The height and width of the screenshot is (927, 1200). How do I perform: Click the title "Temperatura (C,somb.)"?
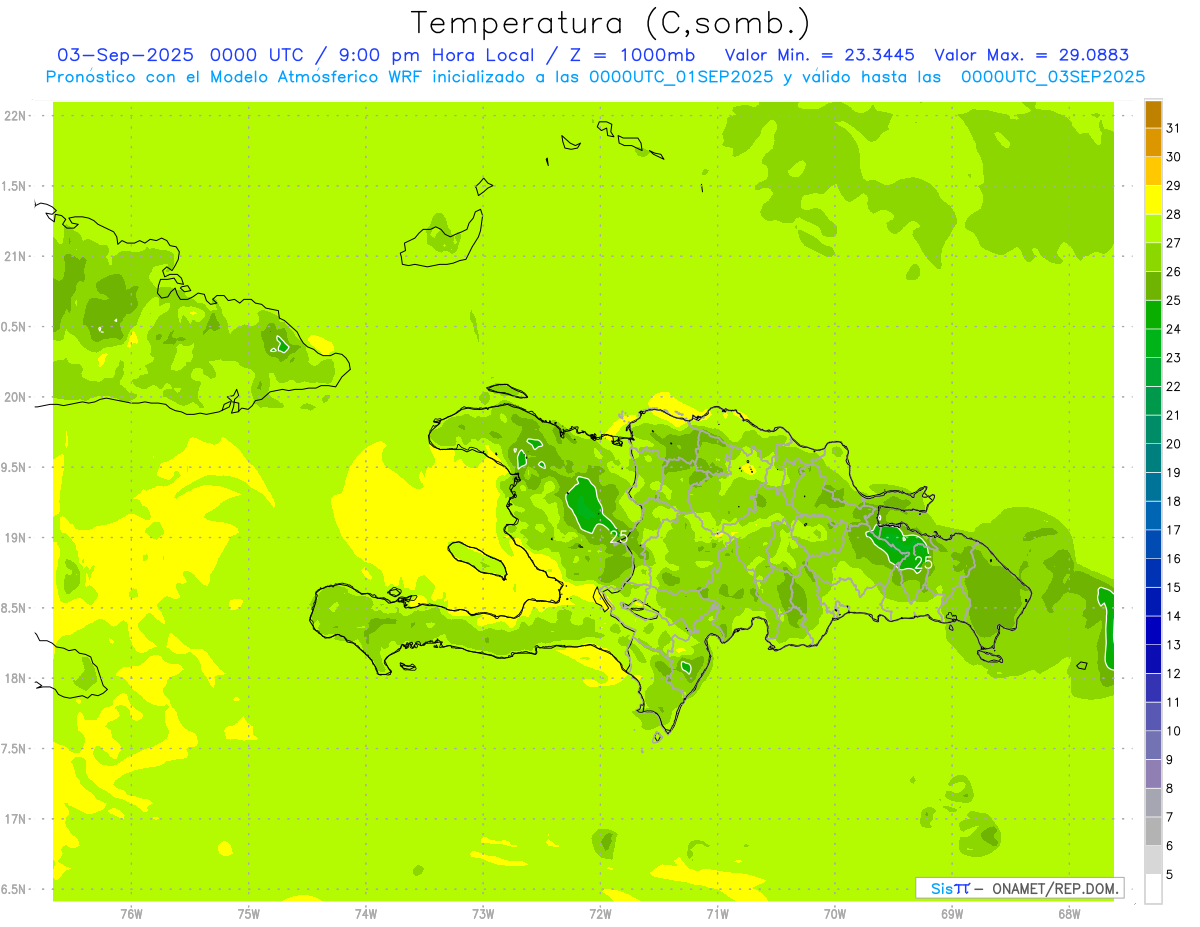[x=611, y=23]
